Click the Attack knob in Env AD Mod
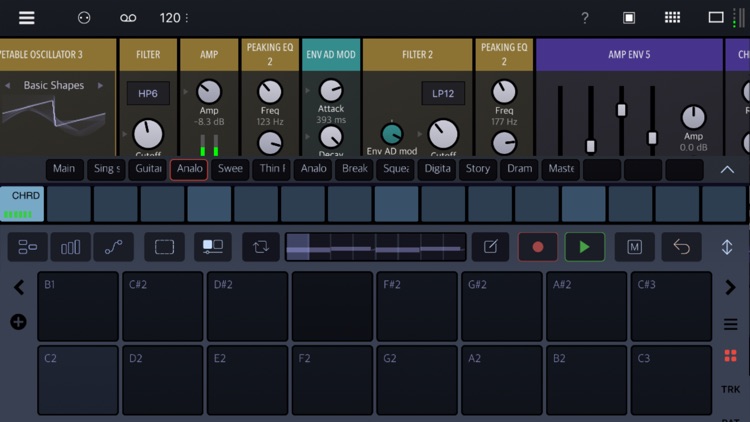Viewport: 750px width, 422px height. tap(331, 90)
